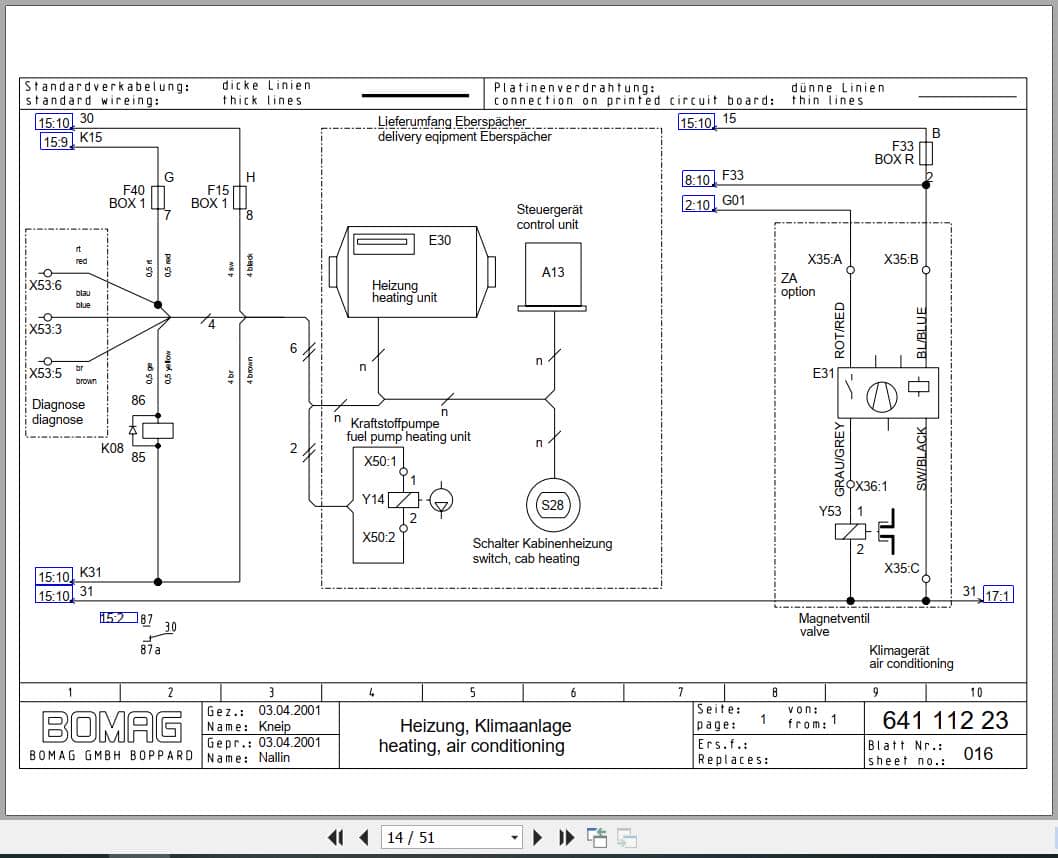Click the drawing number 641 112 23
1058x858 pixels.
click(x=945, y=720)
